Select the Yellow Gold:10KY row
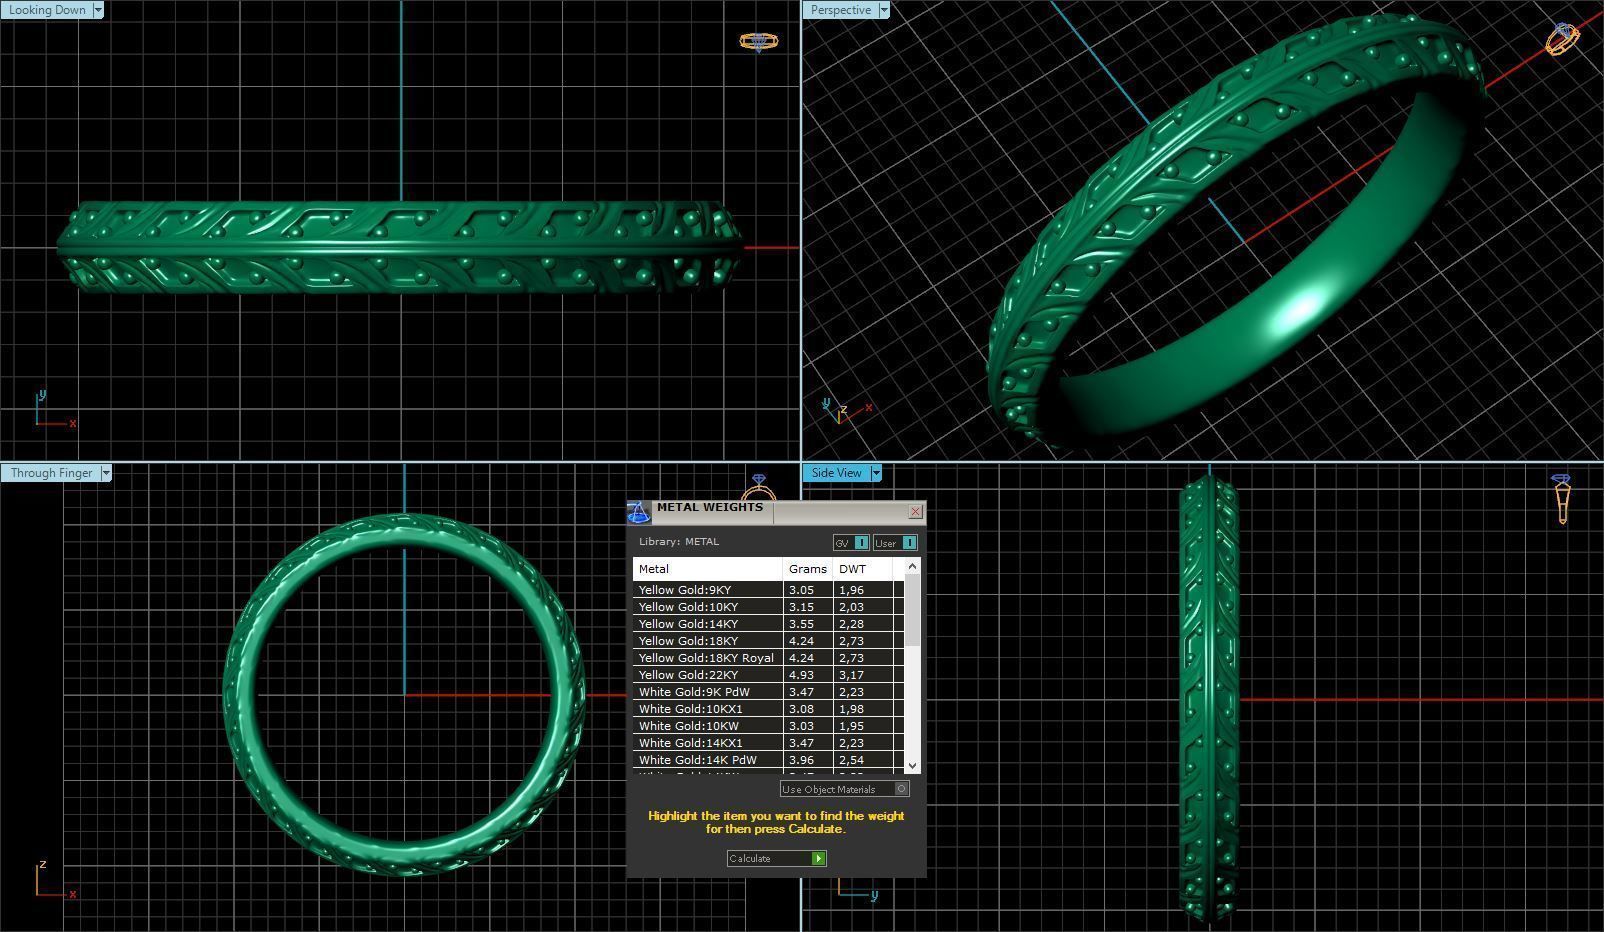This screenshot has height=932, width=1604. tap(768, 607)
